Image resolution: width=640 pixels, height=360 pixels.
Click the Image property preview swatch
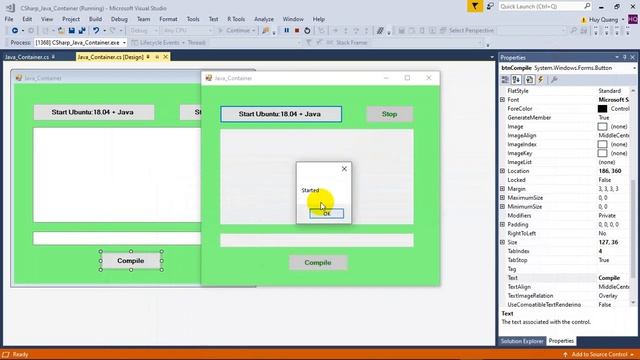[602, 127]
